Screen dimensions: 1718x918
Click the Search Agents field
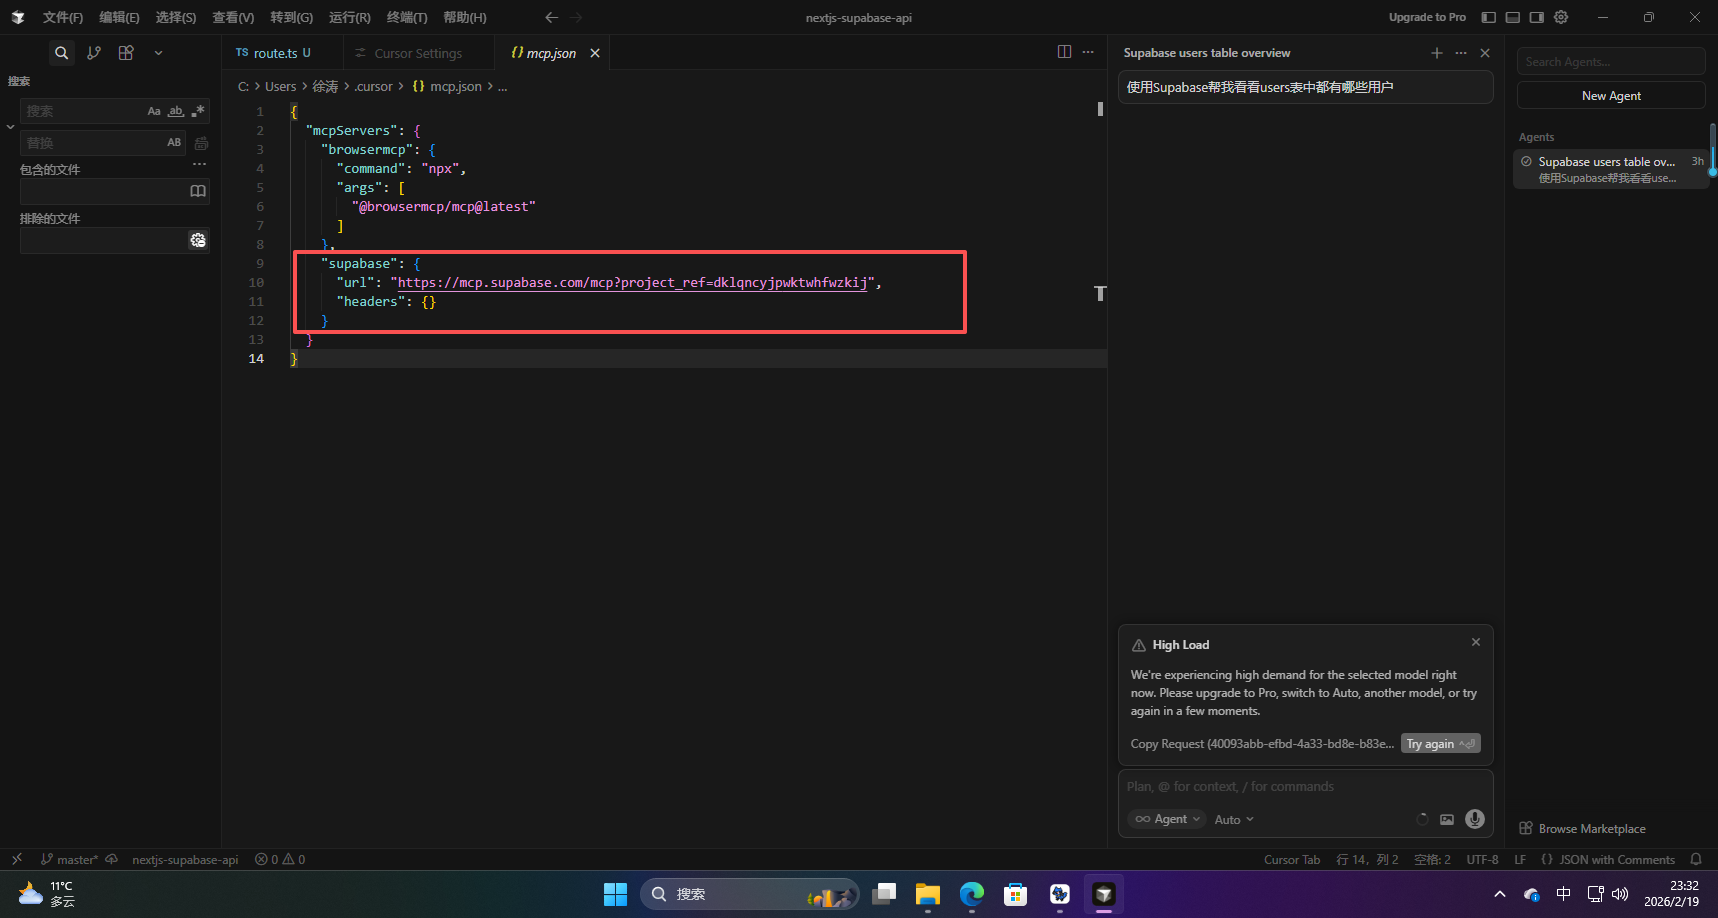[1610, 61]
